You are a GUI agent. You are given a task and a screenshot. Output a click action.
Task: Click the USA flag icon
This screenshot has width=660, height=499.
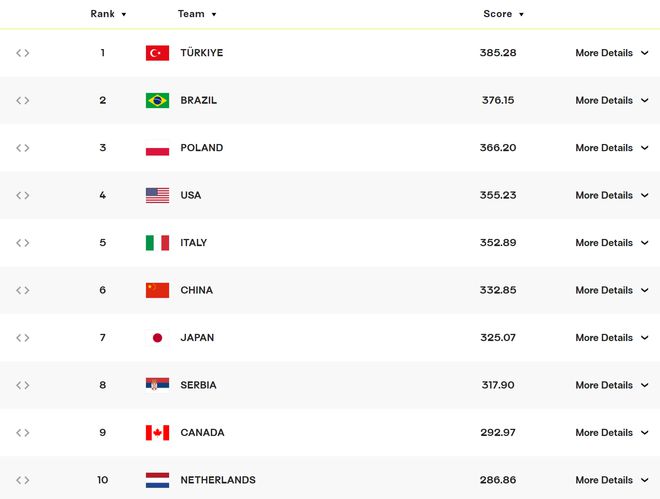coord(157,195)
